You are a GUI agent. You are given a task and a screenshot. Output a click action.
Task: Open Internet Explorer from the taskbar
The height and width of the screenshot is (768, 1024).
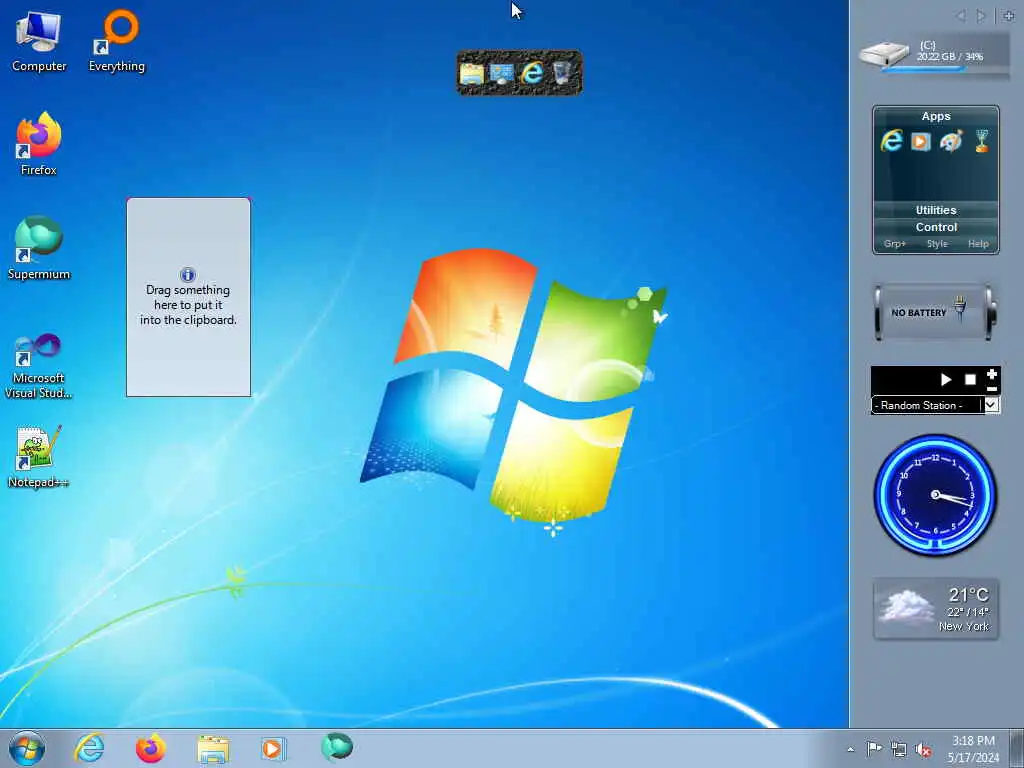click(x=89, y=748)
